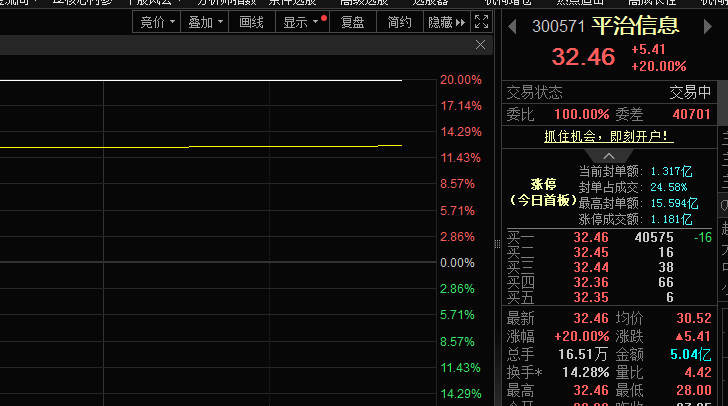This screenshot has width=728, height=406.
Task: Click the stock code 300571
Action: tap(558, 26)
